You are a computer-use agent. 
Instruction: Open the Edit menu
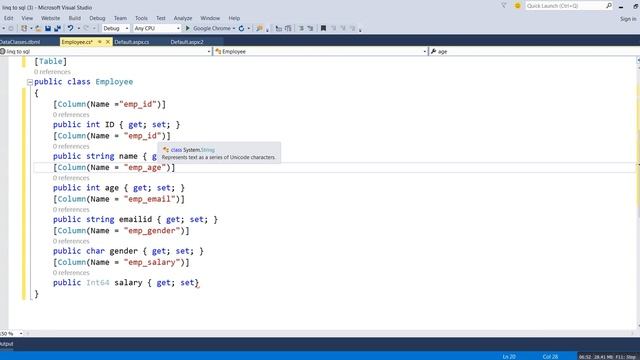click(x=8, y=18)
